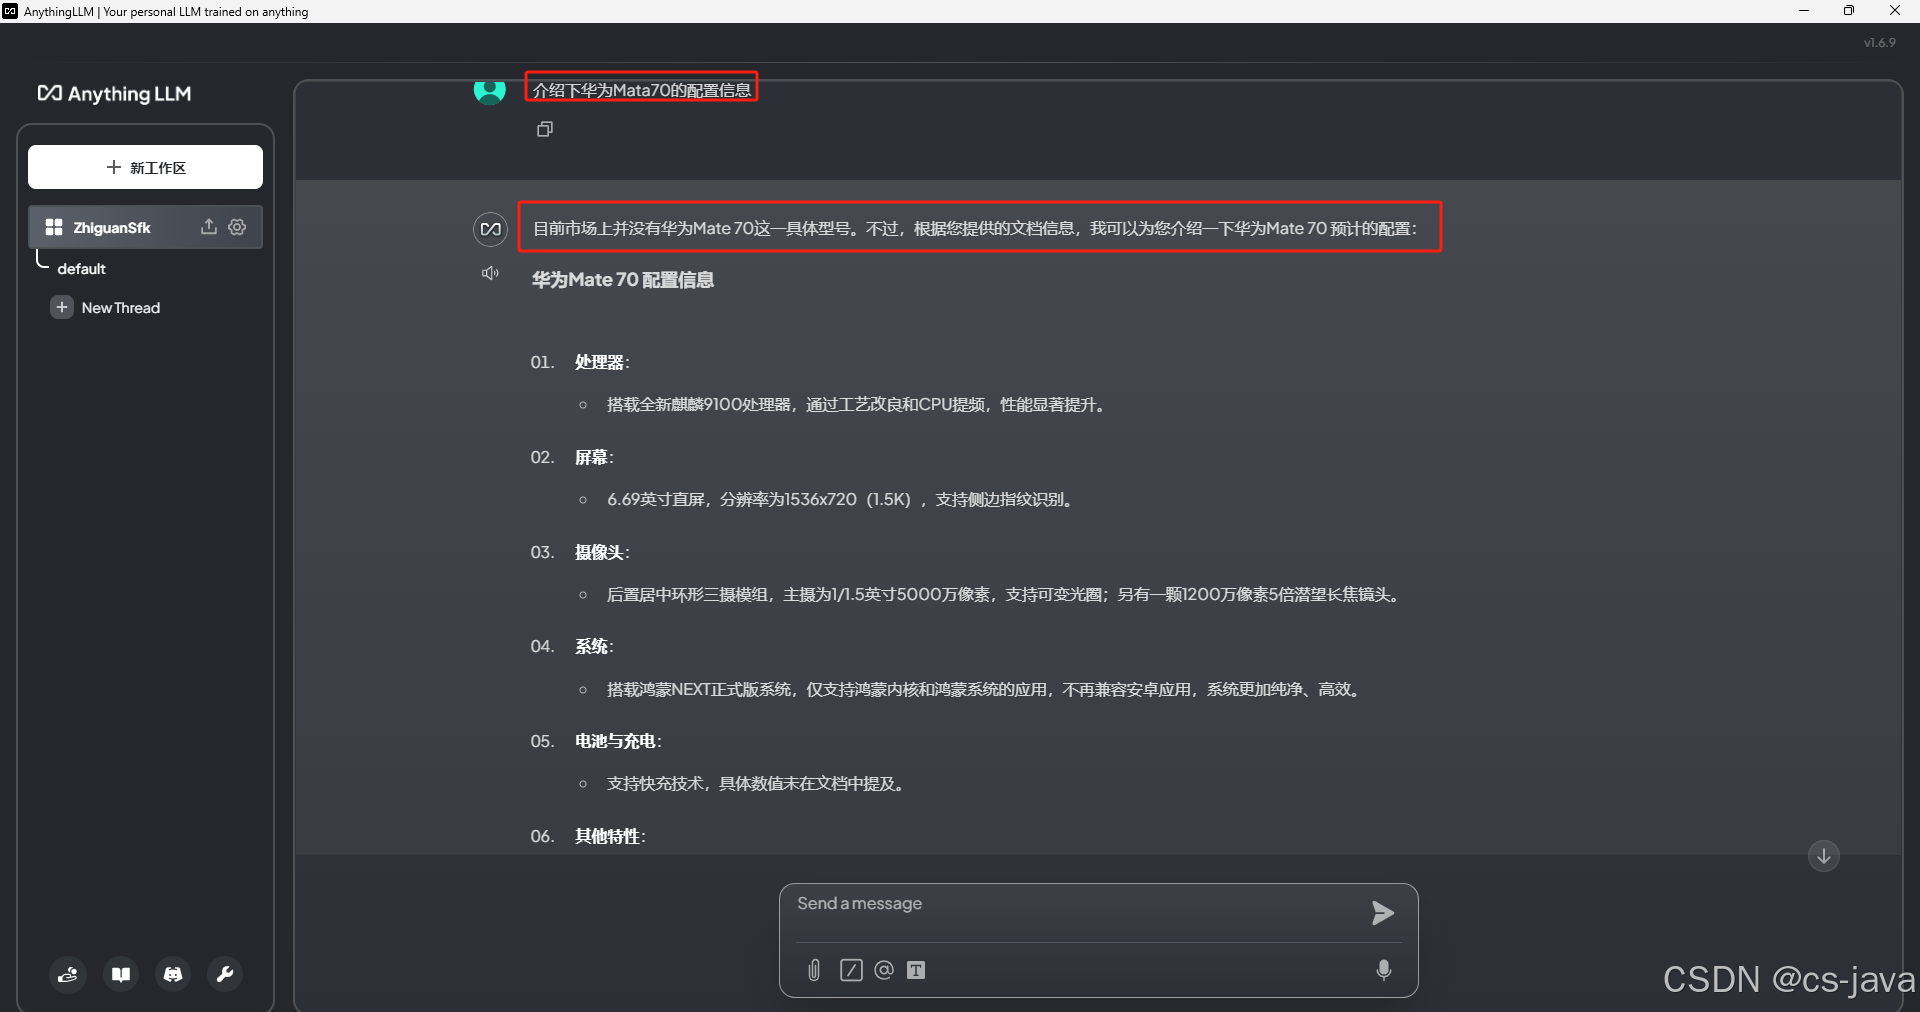
Task: Start voice input with microphone icon
Action: pyautogui.click(x=1384, y=970)
